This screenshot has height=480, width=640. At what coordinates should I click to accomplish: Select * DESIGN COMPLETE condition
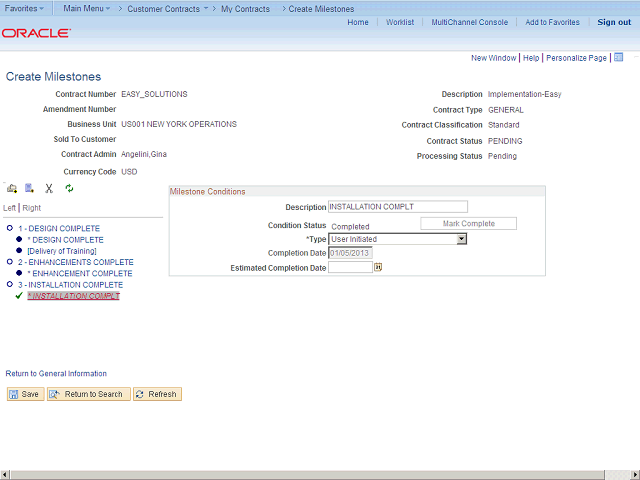[x=65, y=240]
